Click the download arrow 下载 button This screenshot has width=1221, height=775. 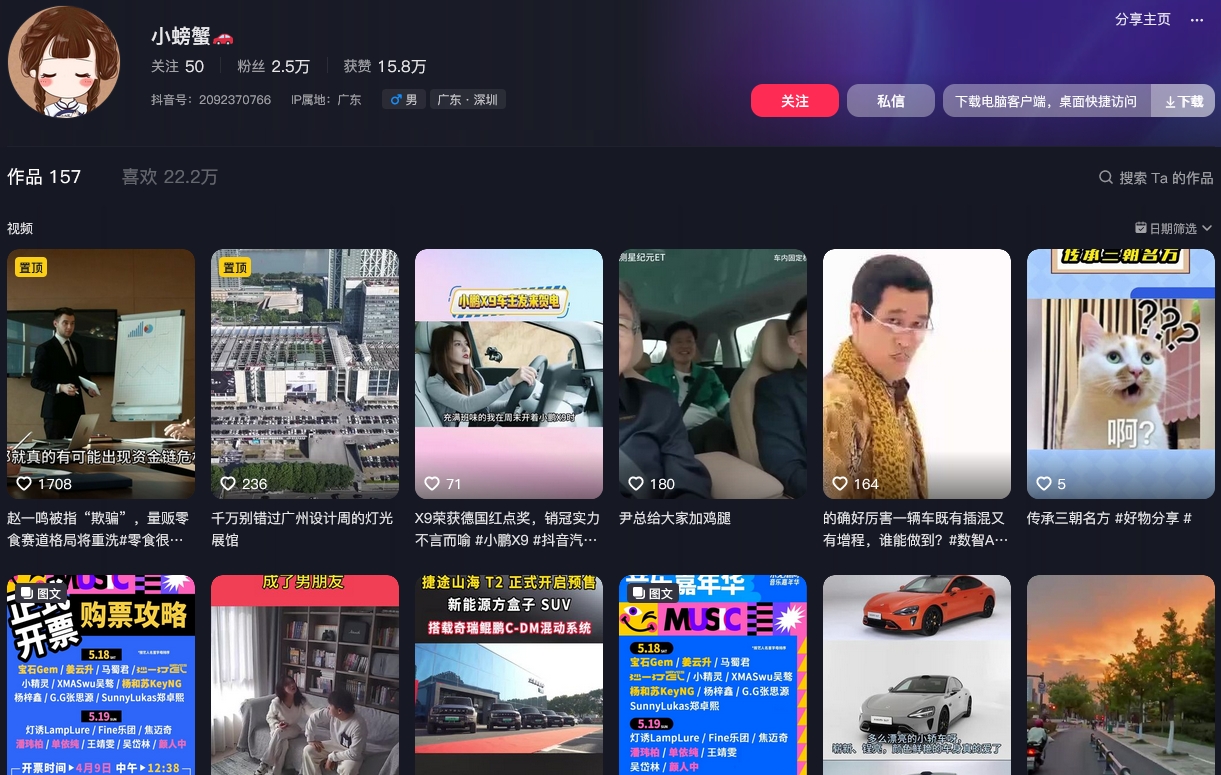1183,101
